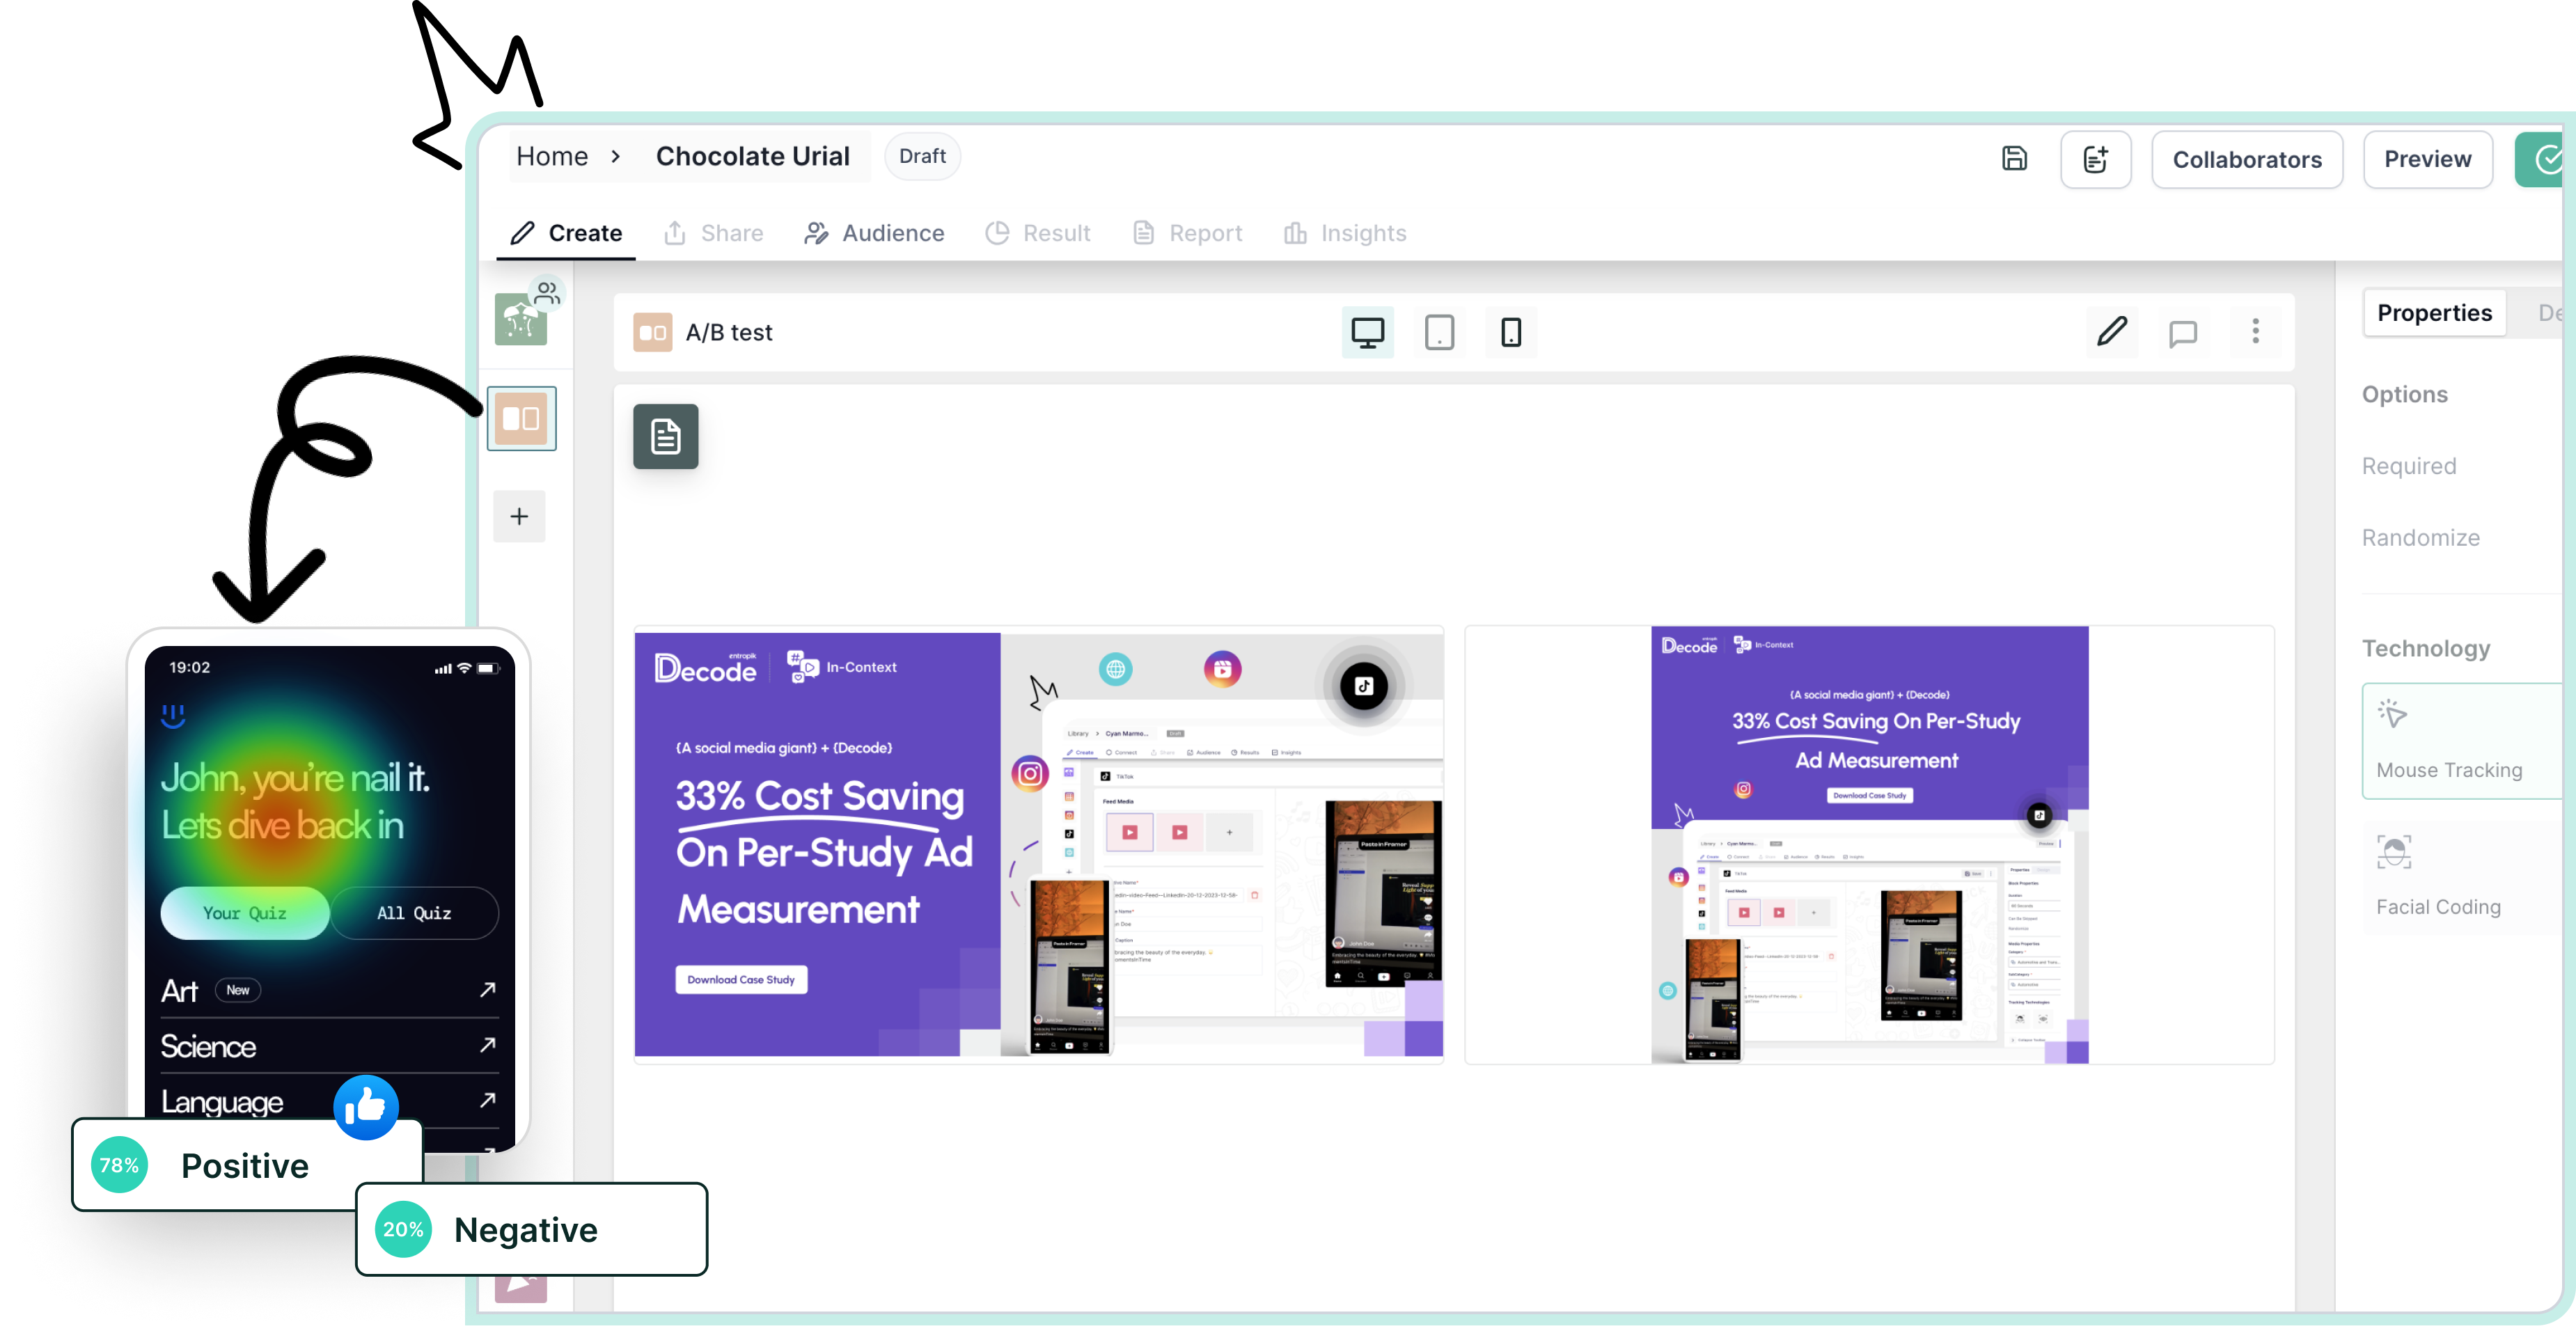
Task: Click the Randomize option label
Action: (2420, 538)
